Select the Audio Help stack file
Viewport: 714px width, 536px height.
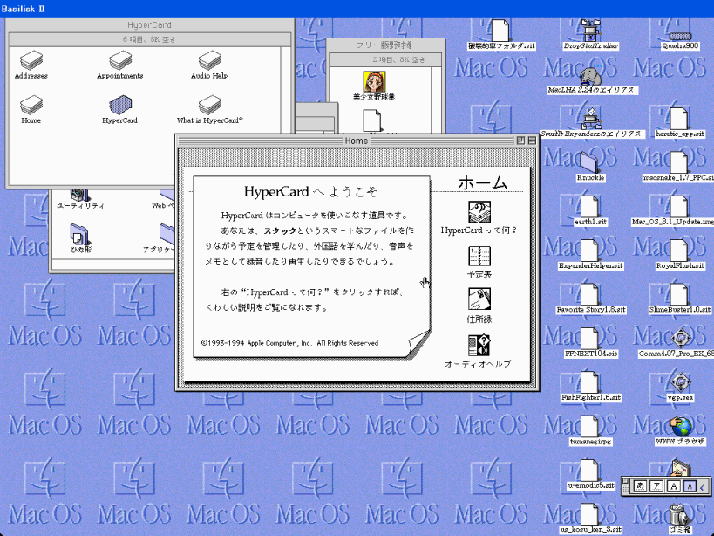coord(209,62)
